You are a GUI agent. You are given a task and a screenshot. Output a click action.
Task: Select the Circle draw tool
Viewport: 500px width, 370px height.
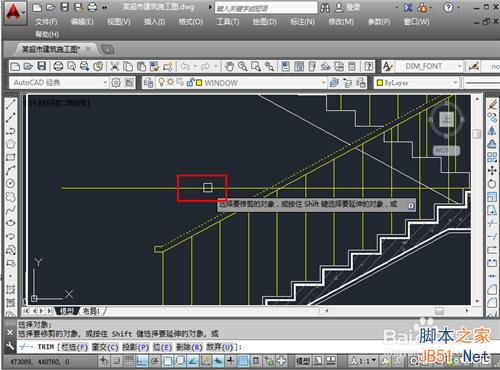(10, 183)
